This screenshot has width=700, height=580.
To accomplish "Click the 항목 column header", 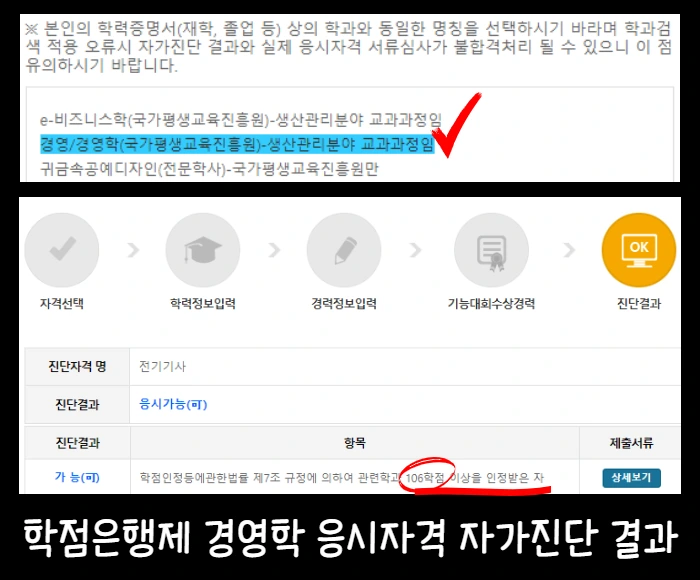I will (x=355, y=443).
